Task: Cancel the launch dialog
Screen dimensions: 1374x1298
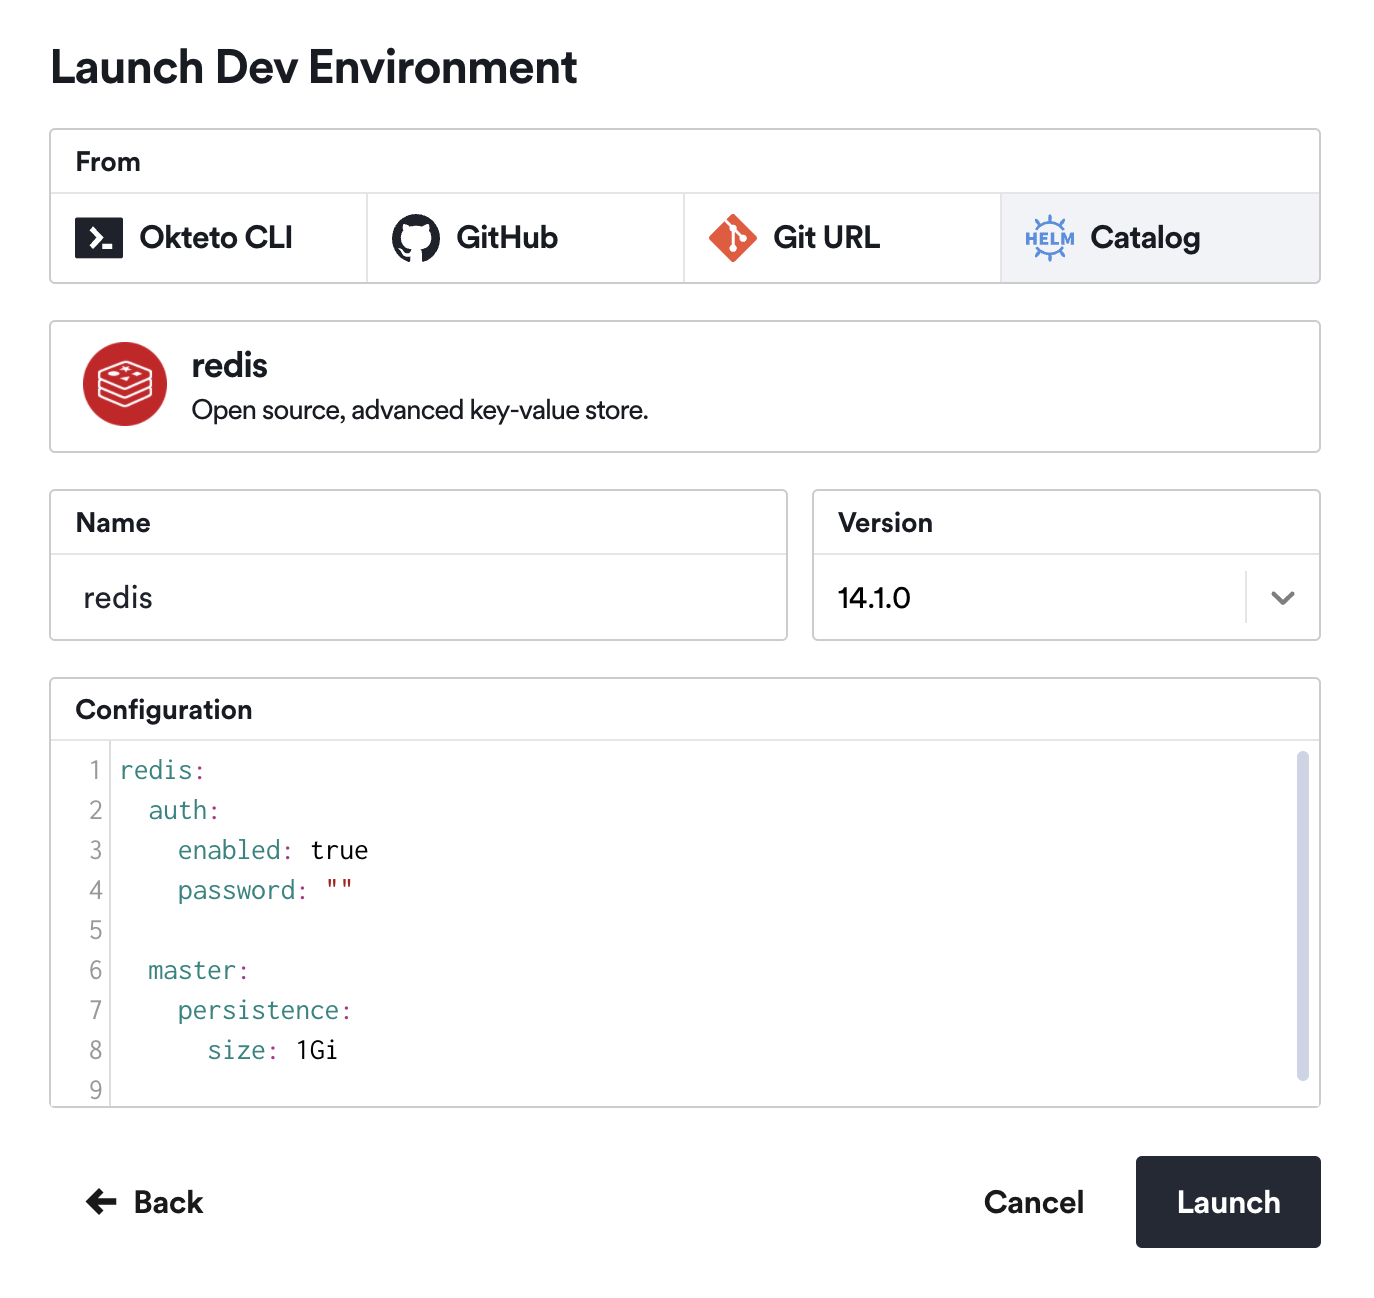Action: pyautogui.click(x=1034, y=1202)
